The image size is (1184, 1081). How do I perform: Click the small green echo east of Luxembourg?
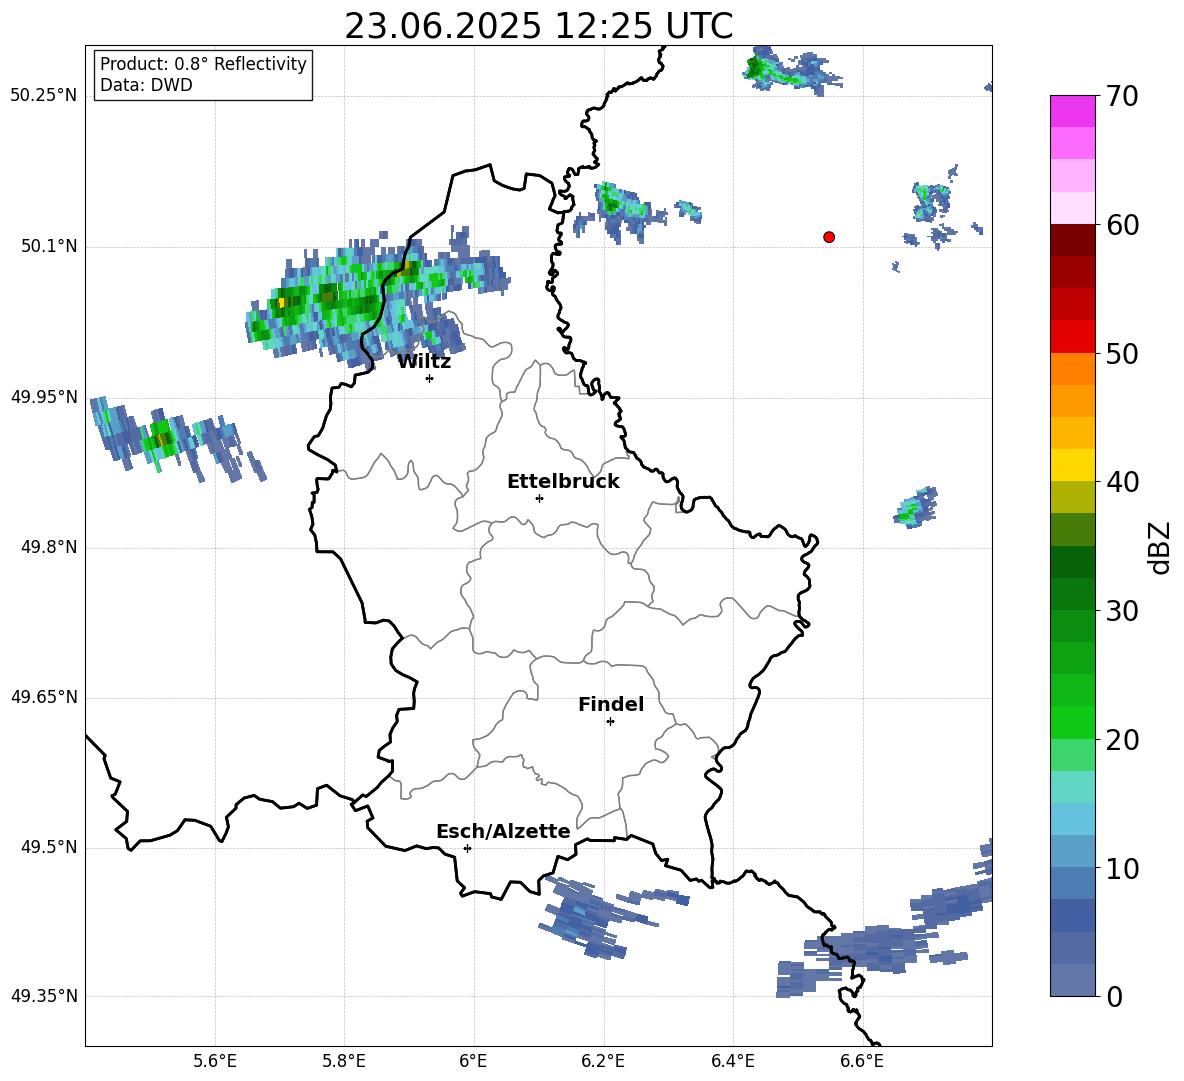[x=917, y=507]
